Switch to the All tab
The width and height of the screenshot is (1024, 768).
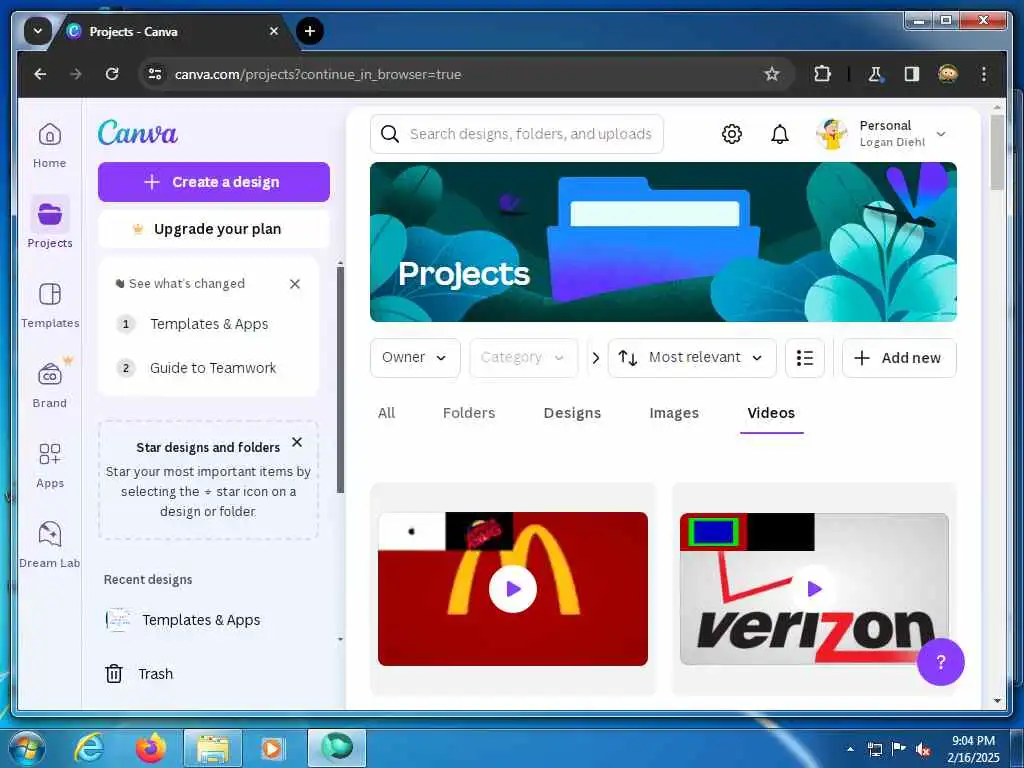pyautogui.click(x=386, y=413)
